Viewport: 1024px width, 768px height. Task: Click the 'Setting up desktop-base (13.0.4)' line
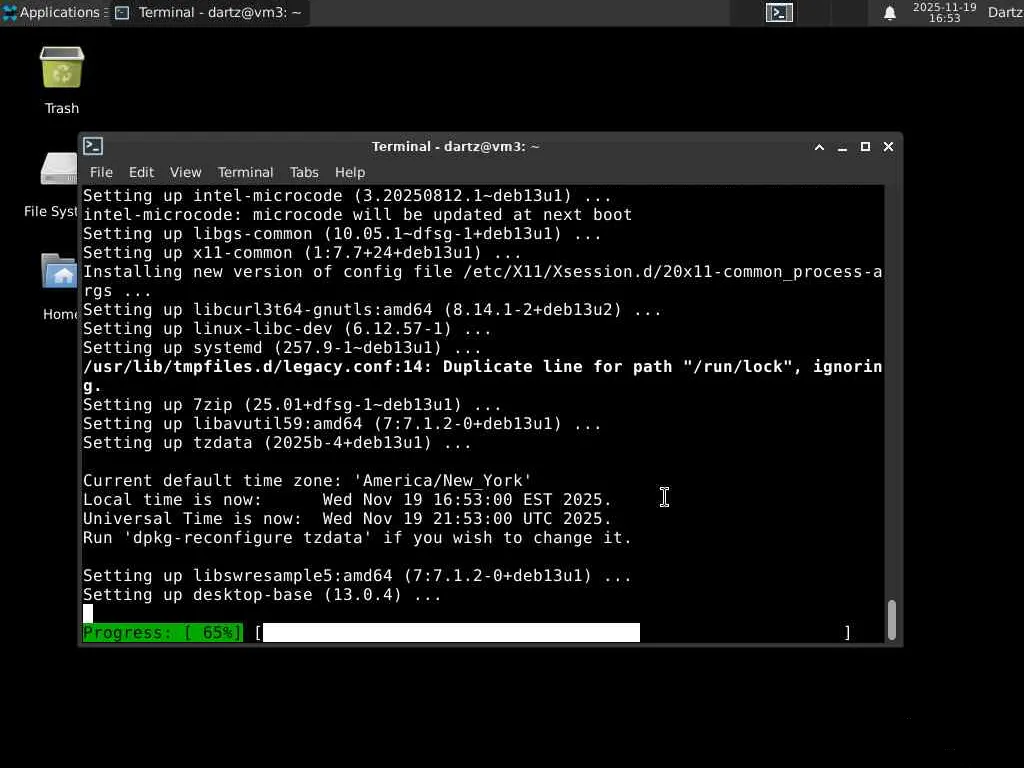(262, 595)
